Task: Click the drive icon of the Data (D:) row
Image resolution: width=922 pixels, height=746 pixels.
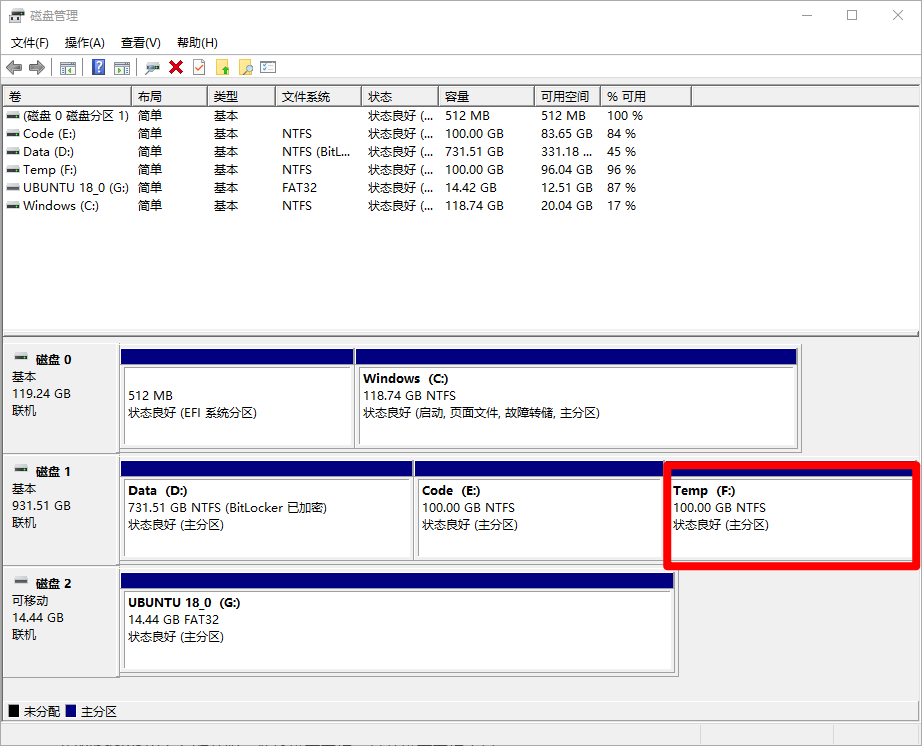Action: 13,152
